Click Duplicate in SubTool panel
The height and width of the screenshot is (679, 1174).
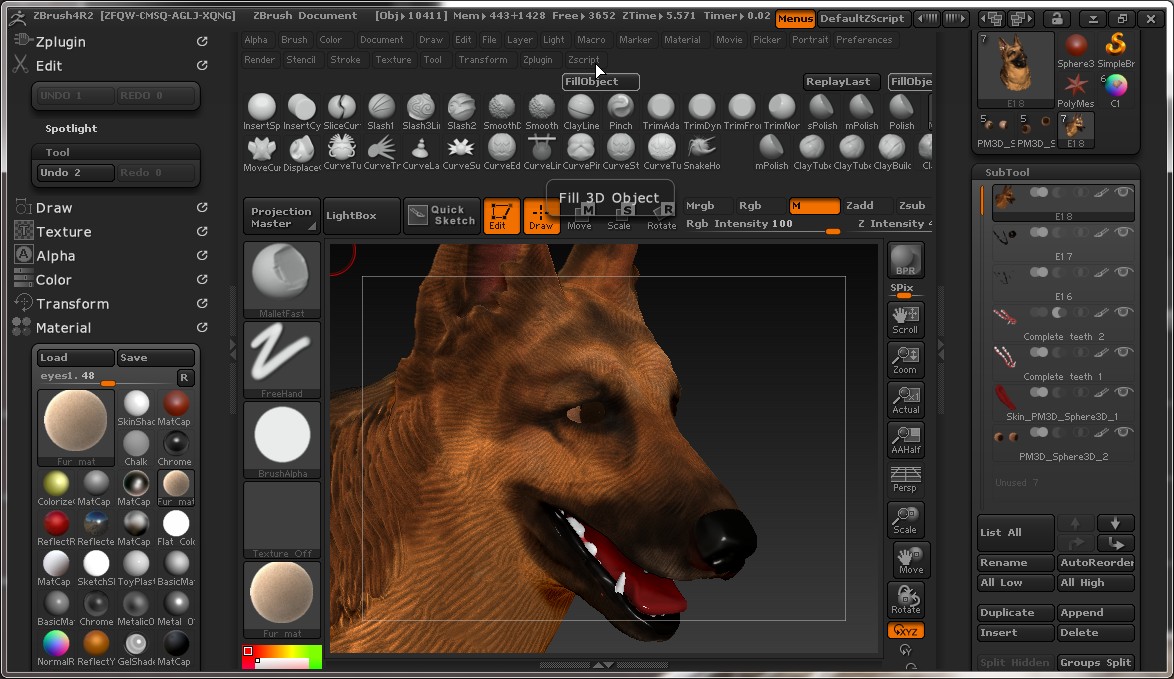coord(1016,612)
